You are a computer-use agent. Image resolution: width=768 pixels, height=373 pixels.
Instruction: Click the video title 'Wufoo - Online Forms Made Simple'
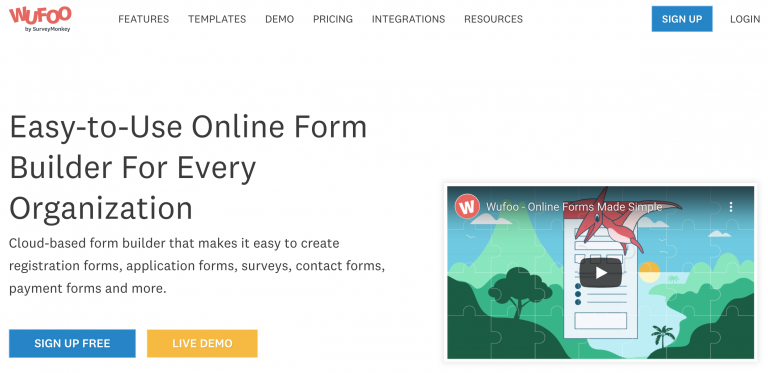point(574,207)
